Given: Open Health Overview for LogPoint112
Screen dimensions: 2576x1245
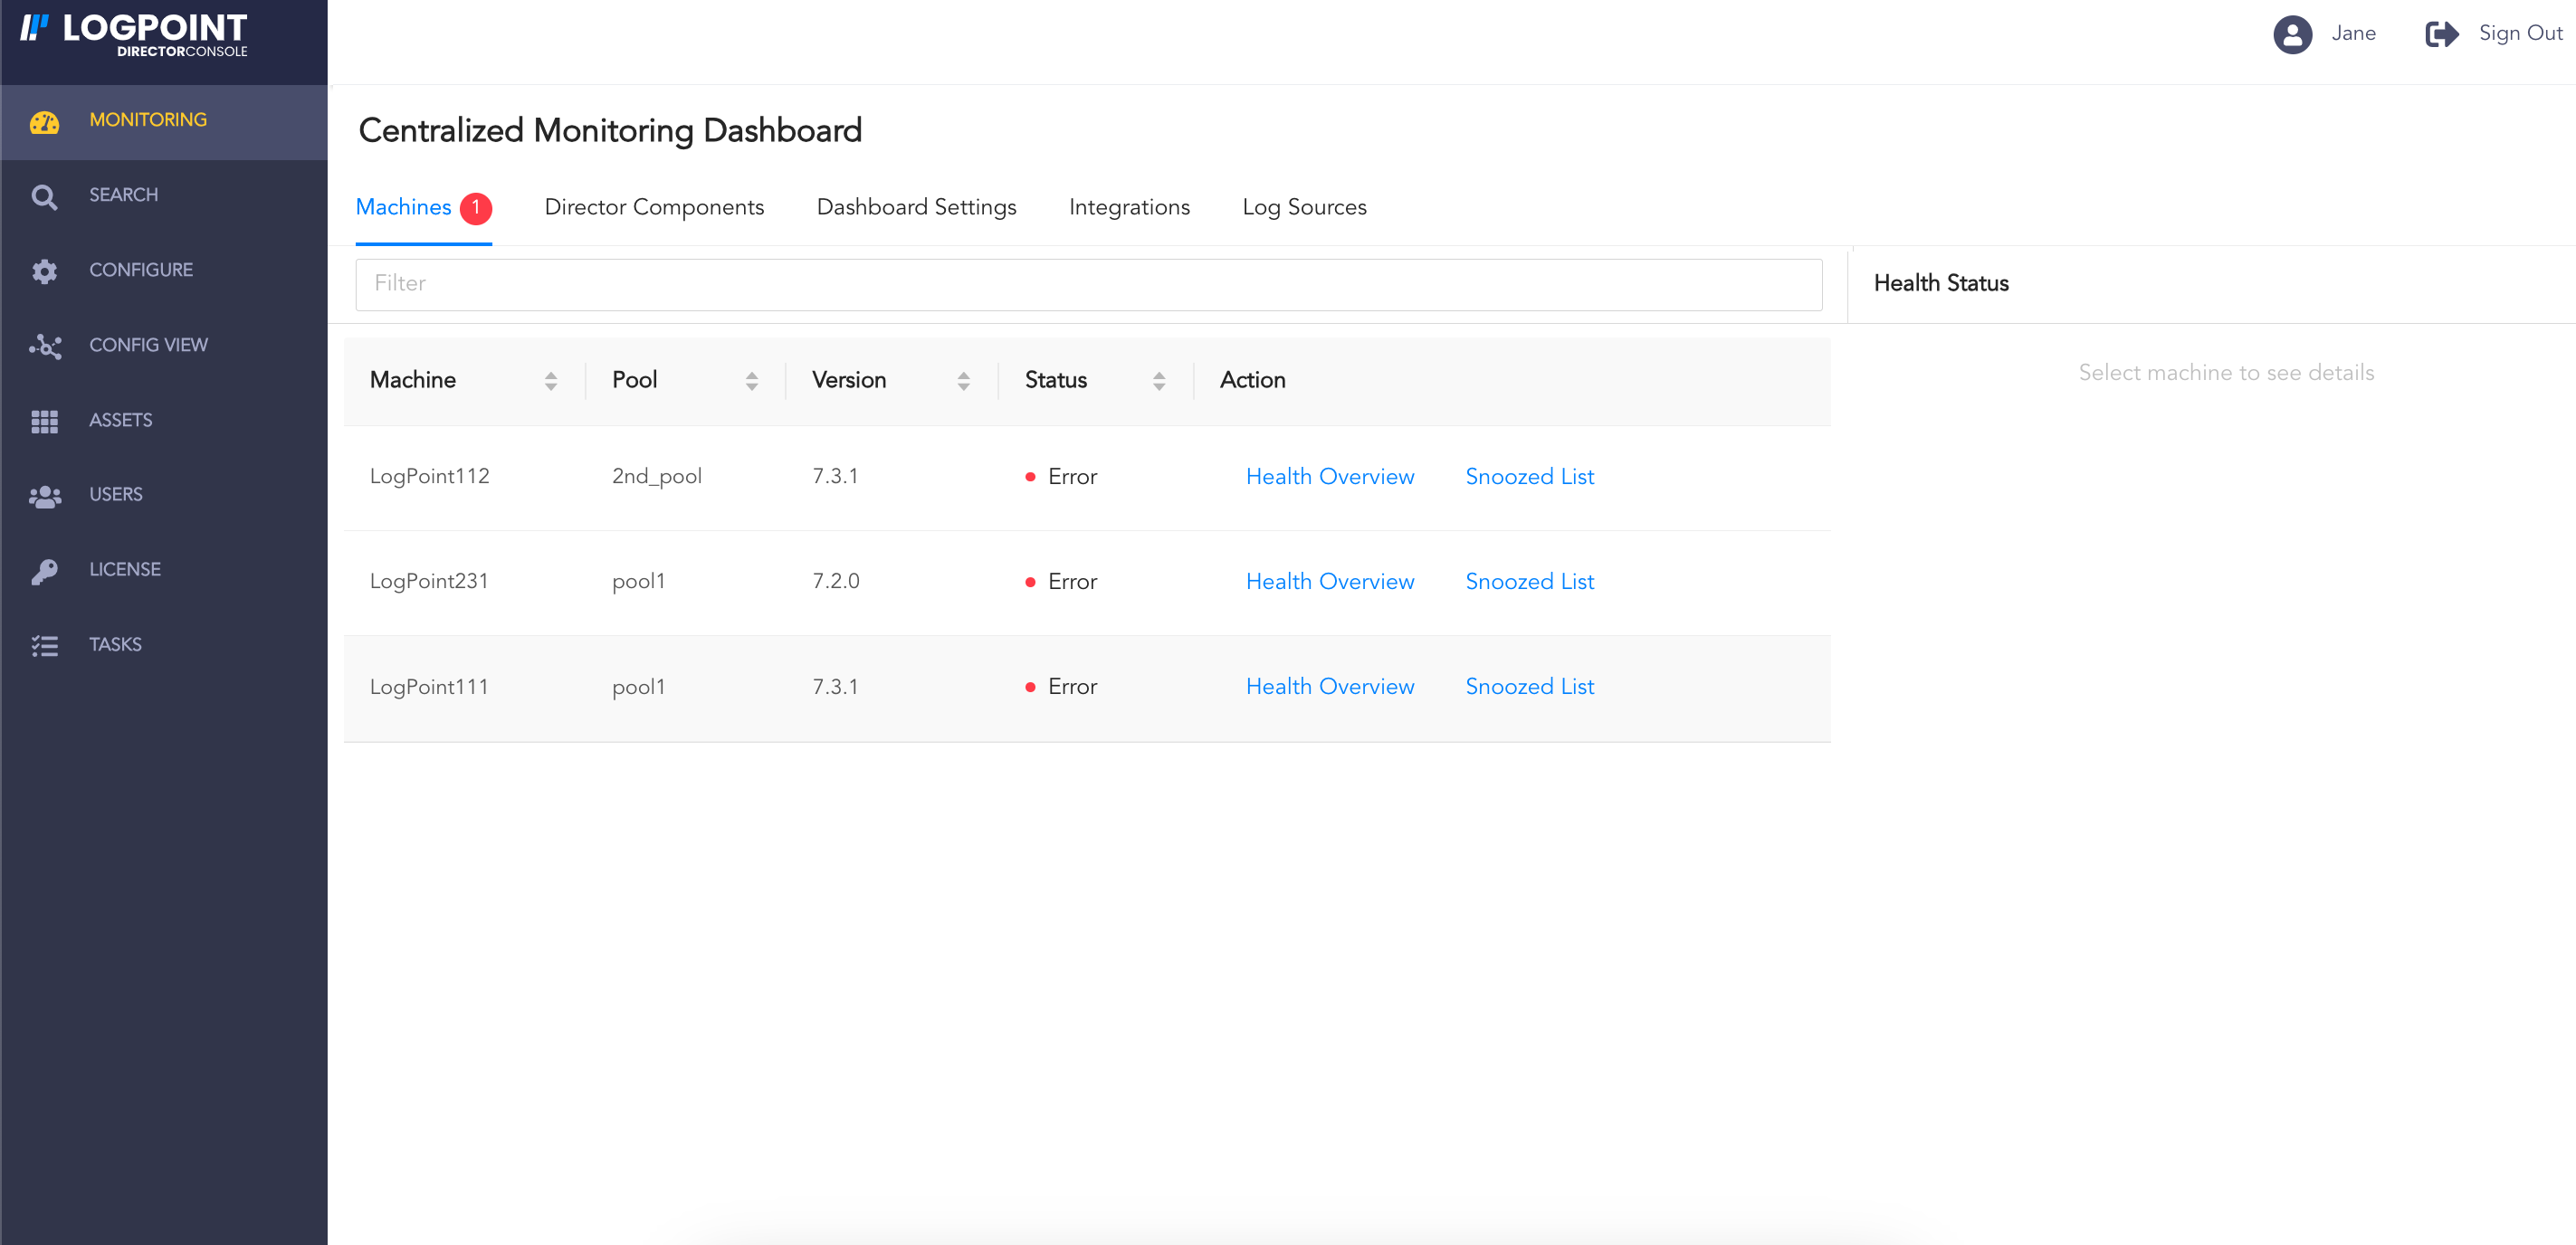Looking at the screenshot, I should click(1330, 476).
